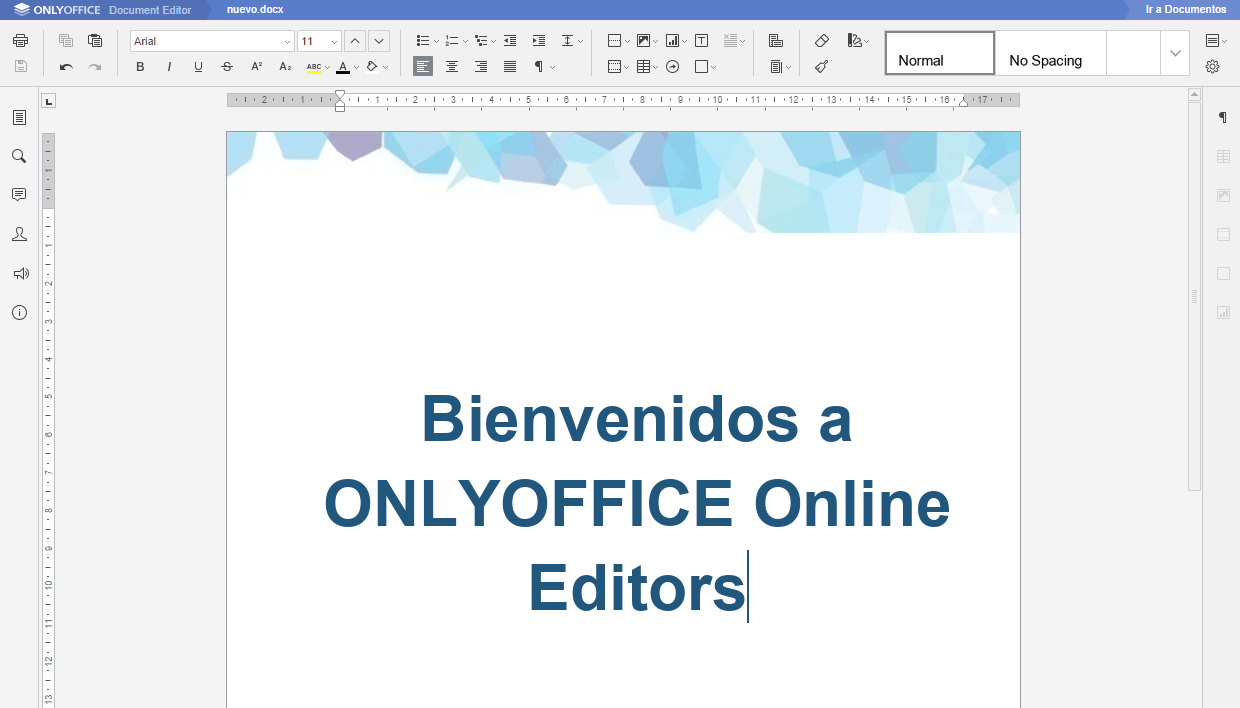This screenshot has height=708, width=1240.
Task: Toggle subscript formatting
Action: pyautogui.click(x=285, y=67)
